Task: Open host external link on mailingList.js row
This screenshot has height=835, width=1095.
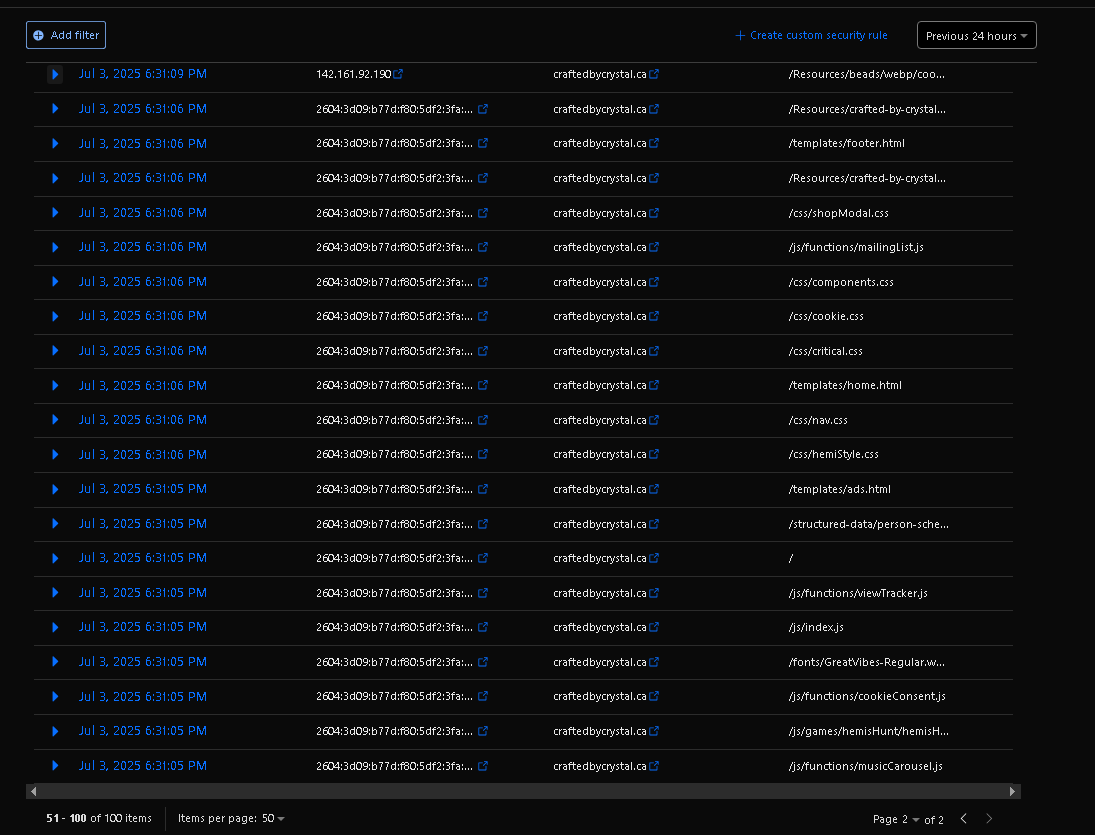Action: pyautogui.click(x=654, y=247)
